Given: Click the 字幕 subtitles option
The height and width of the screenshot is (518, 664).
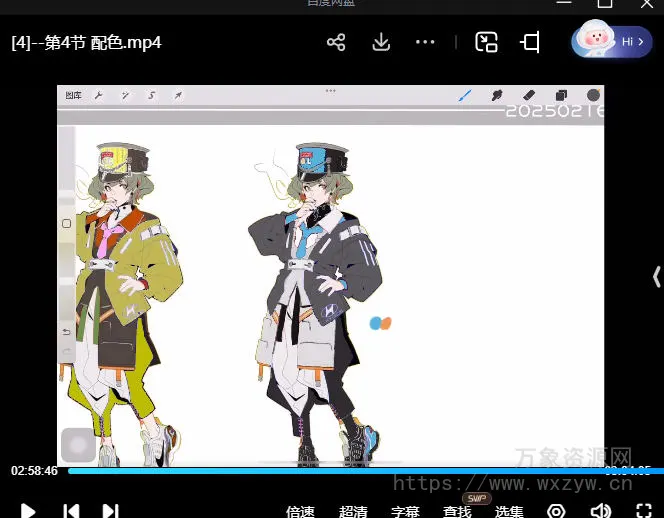Looking at the screenshot, I should 405,512.
